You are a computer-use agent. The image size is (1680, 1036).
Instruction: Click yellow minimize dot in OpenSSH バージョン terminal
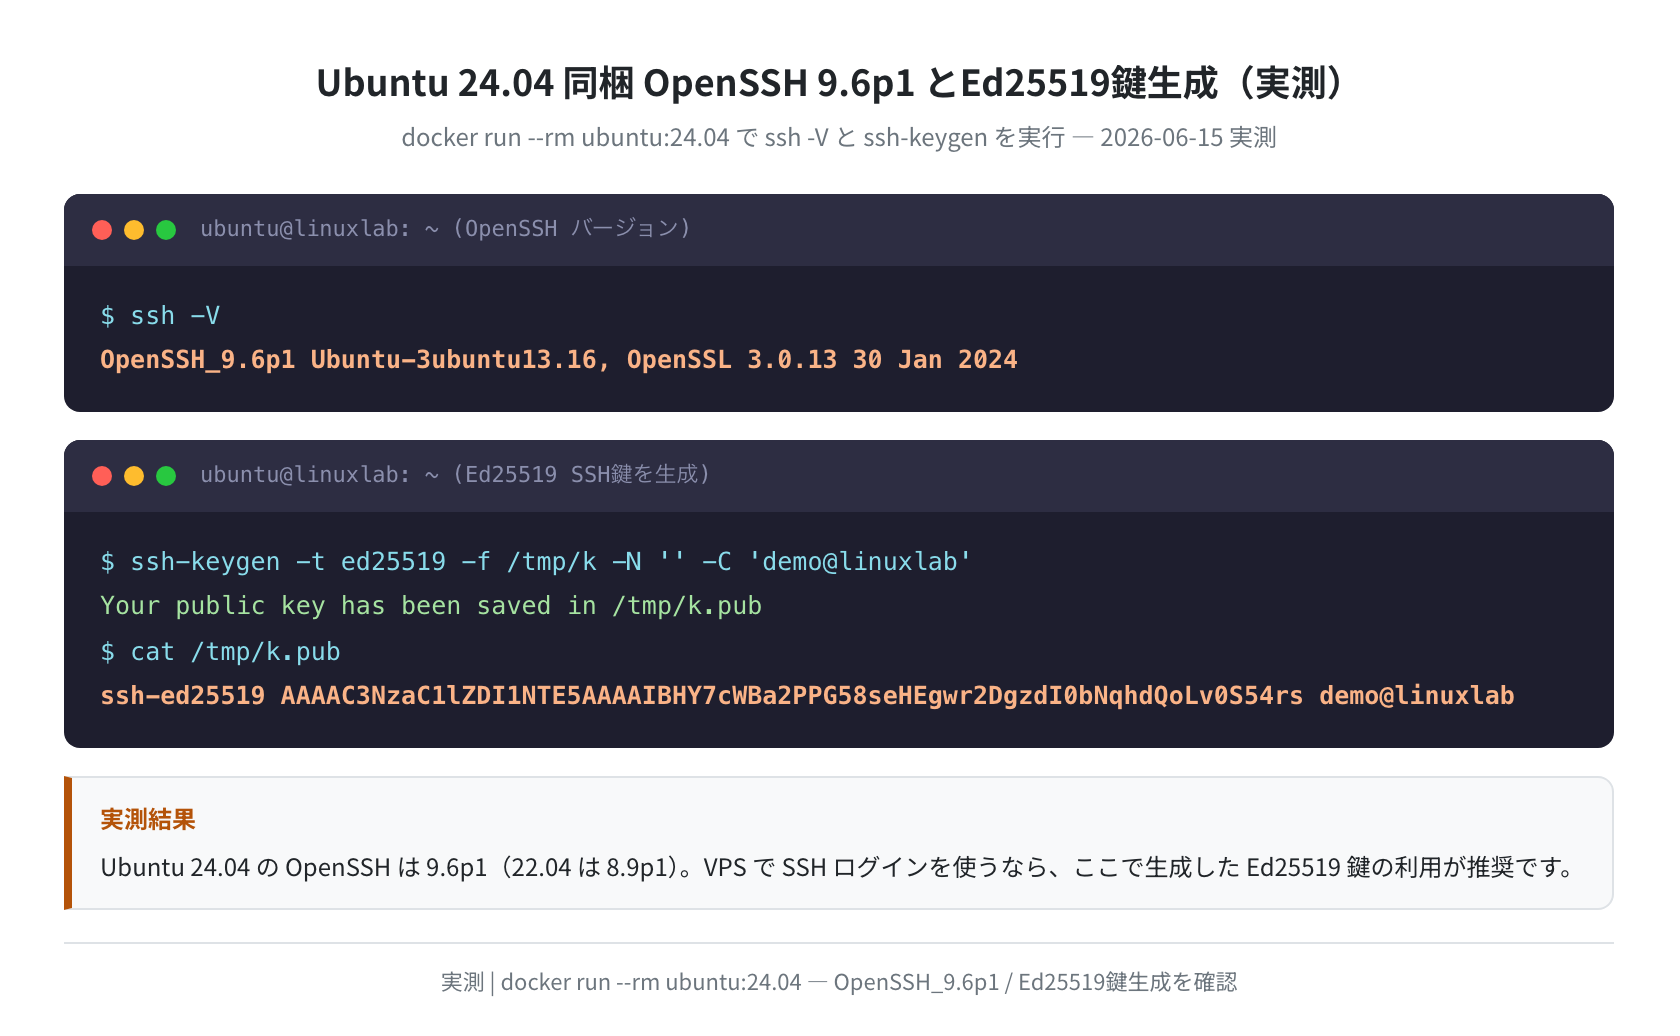pyautogui.click(x=134, y=230)
